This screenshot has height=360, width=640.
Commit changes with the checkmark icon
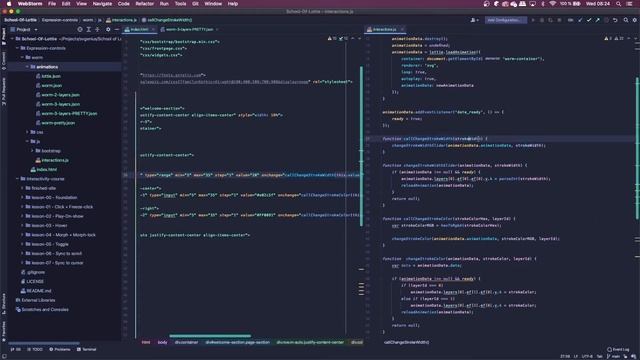click(x=589, y=20)
